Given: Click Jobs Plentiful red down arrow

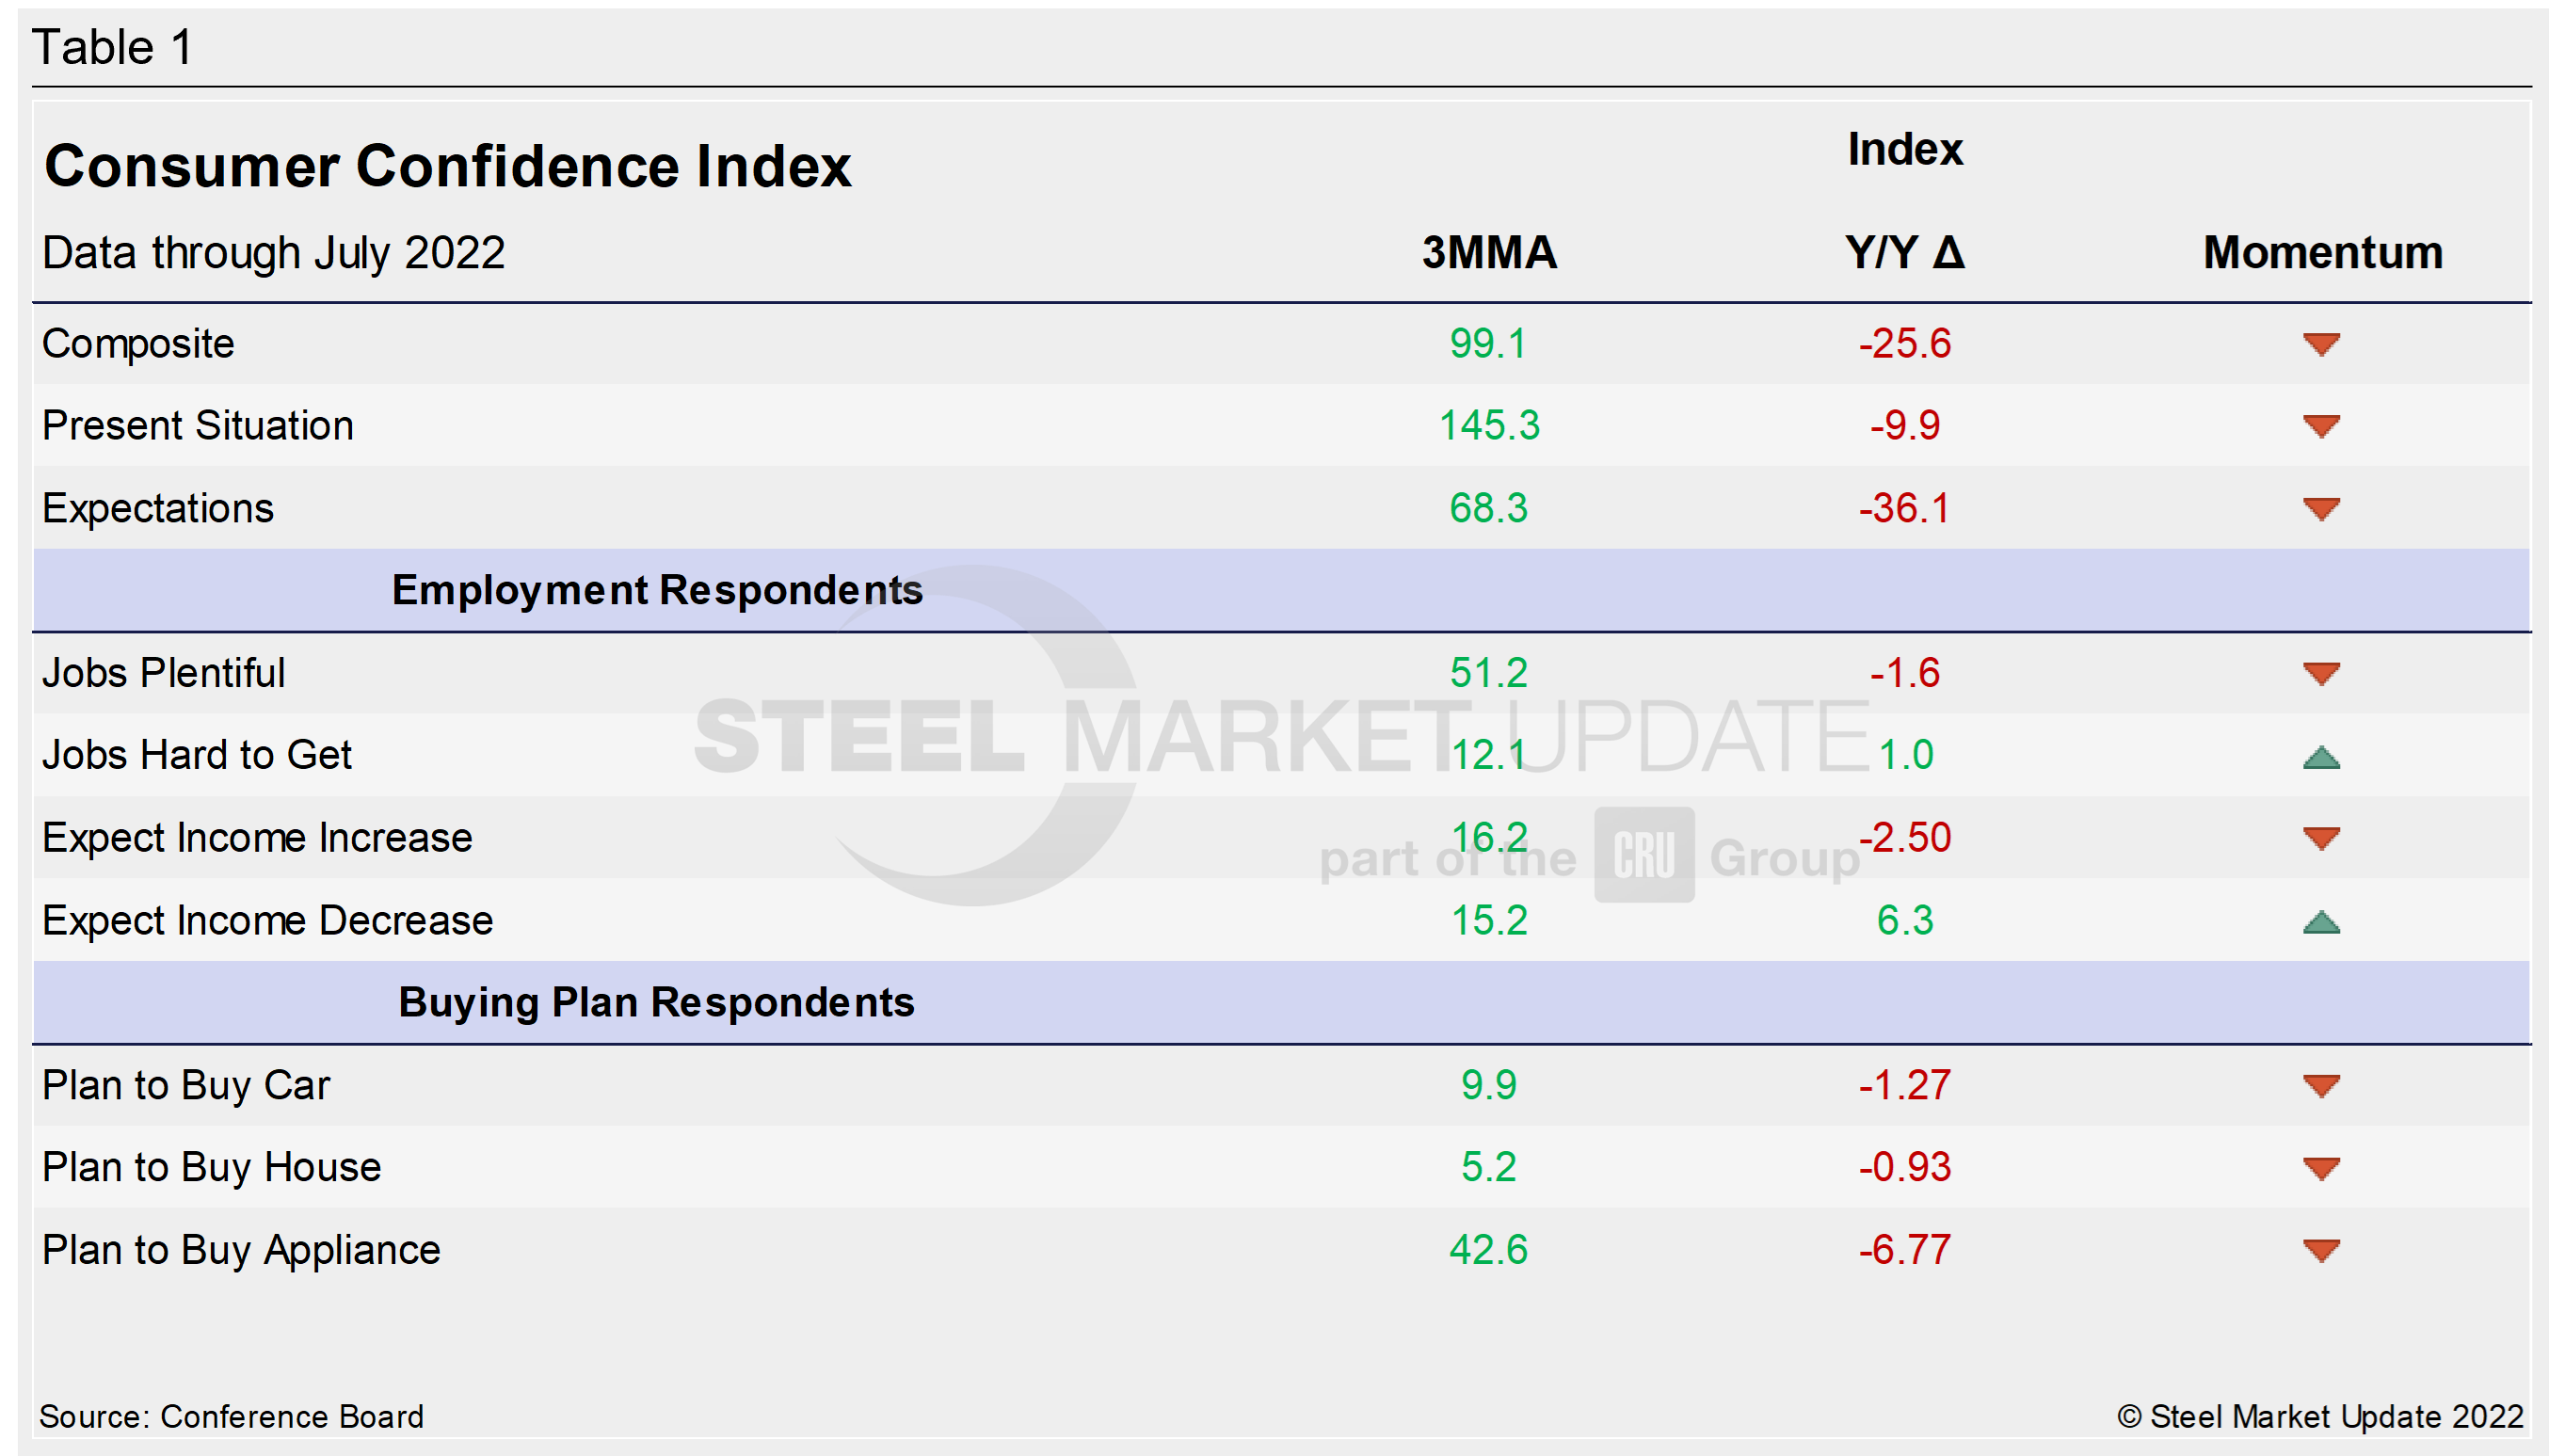Looking at the screenshot, I should click(2321, 674).
